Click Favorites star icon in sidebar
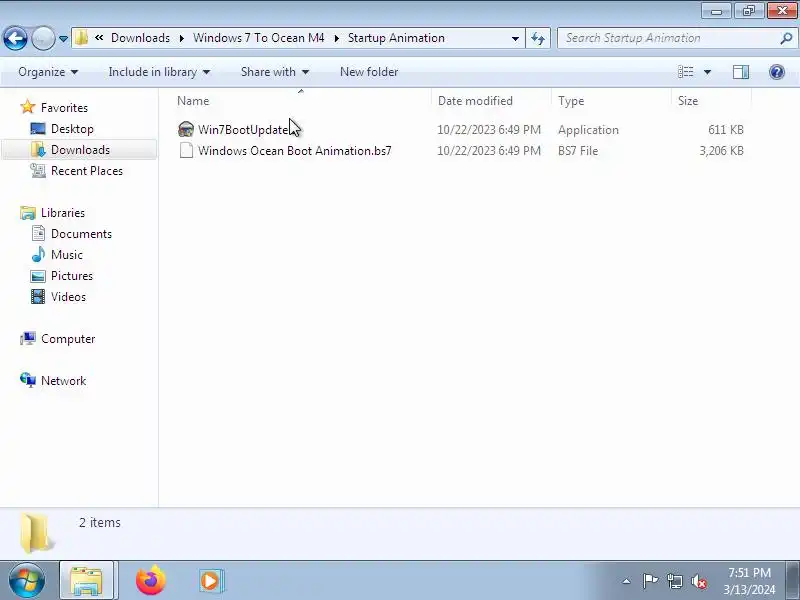Screen dimensions: 800x600 [x=28, y=107]
